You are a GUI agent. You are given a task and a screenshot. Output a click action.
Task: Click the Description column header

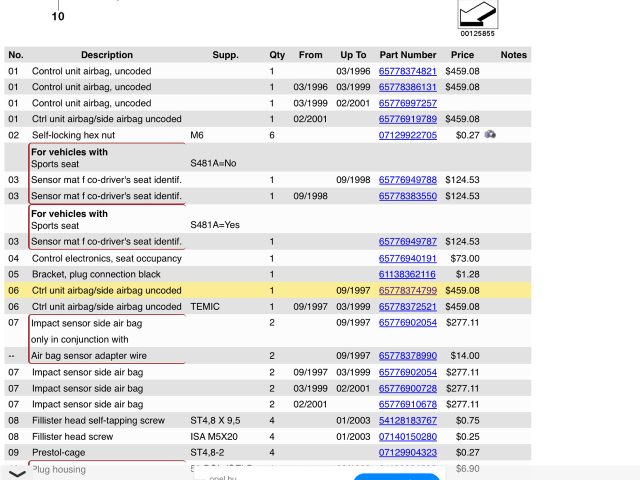tap(106, 55)
